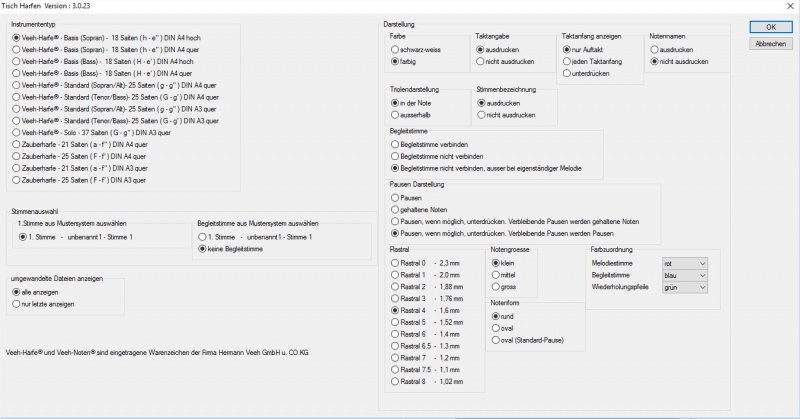Select schwarz-weiss color option

click(x=395, y=48)
